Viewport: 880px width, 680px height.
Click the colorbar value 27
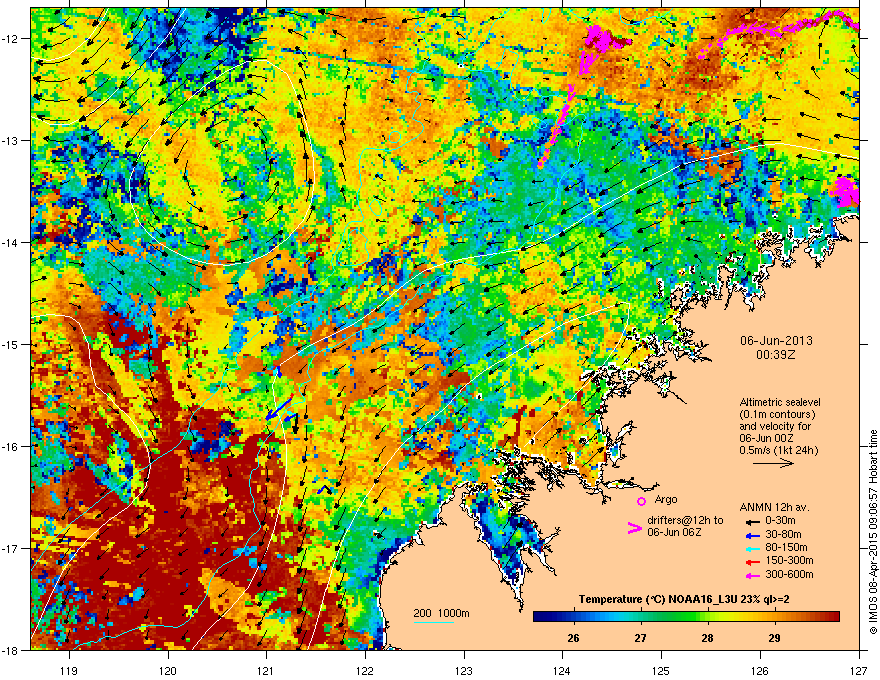[640, 638]
